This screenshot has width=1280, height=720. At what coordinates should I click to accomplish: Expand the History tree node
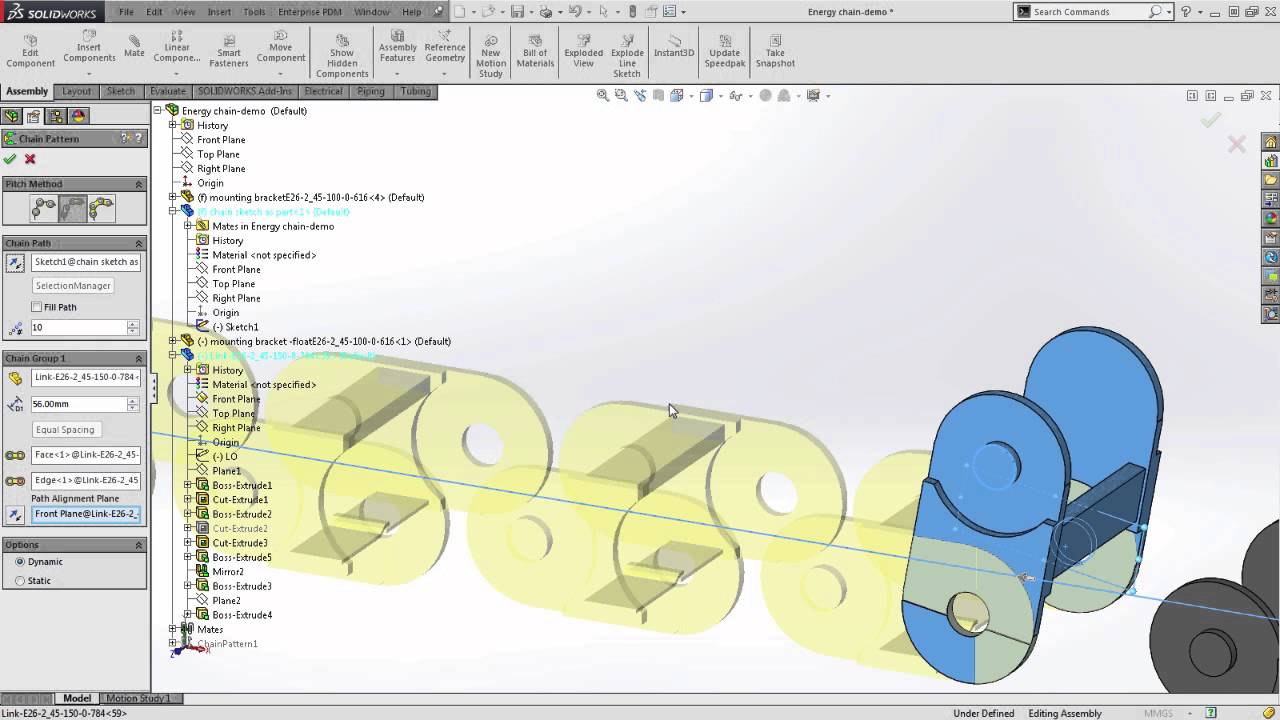(x=173, y=125)
